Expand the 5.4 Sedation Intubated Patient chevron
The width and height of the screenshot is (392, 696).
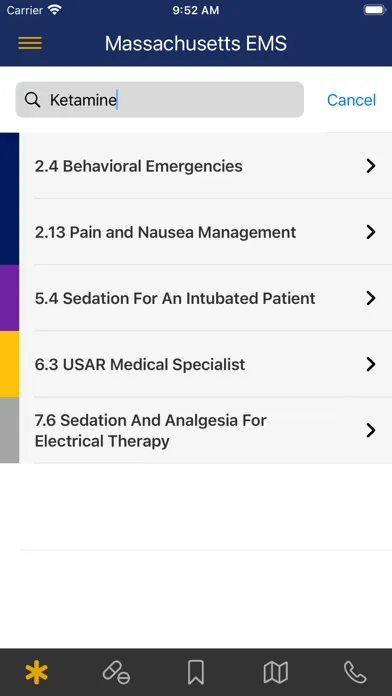[371, 298]
